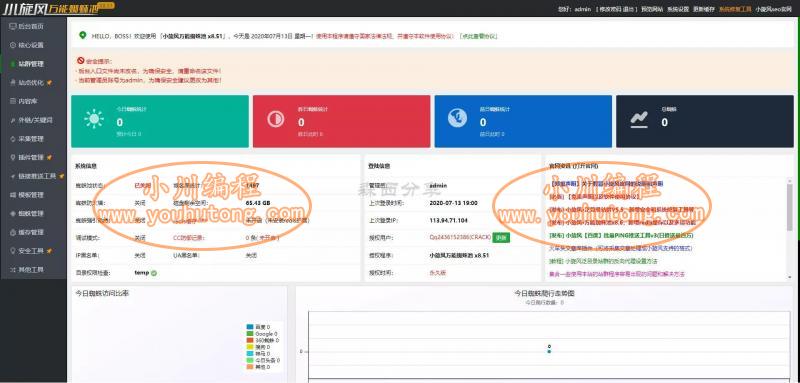Click globe icon on blue stats card
This screenshot has width=800, height=383.
click(x=457, y=118)
